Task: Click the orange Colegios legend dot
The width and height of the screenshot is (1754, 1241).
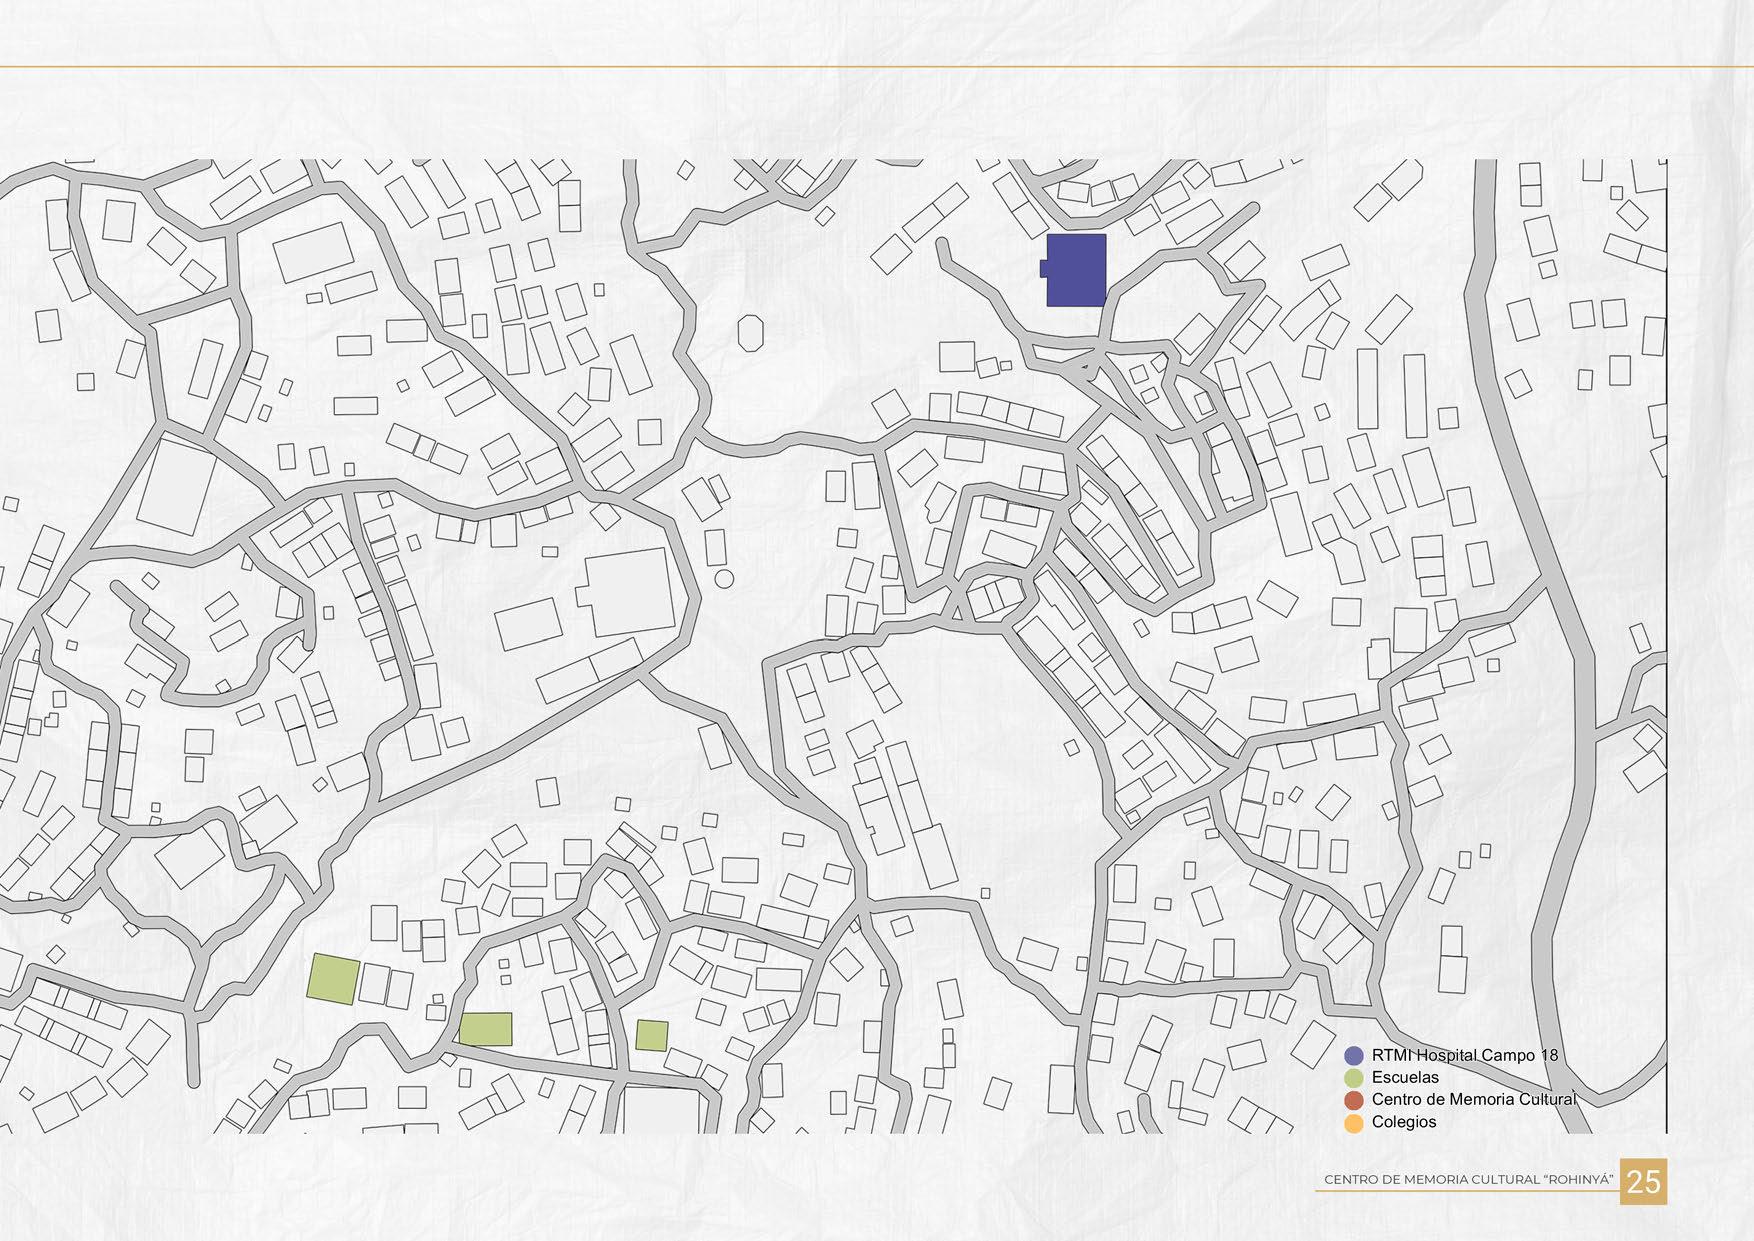Action: tap(1354, 1122)
